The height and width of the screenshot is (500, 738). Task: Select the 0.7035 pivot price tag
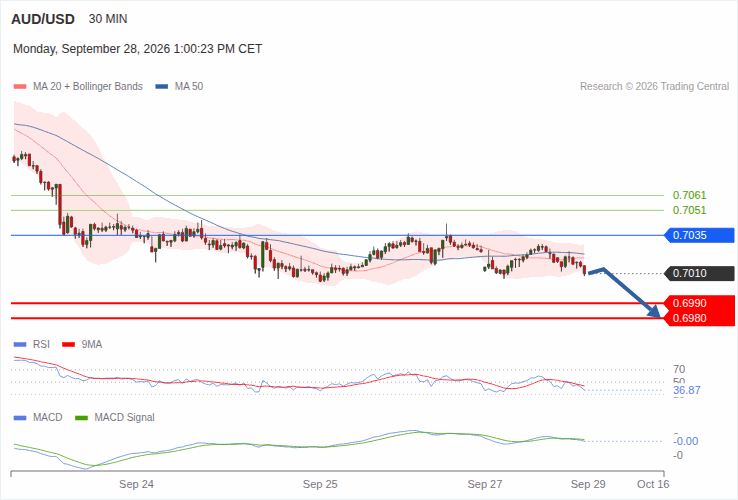(699, 235)
